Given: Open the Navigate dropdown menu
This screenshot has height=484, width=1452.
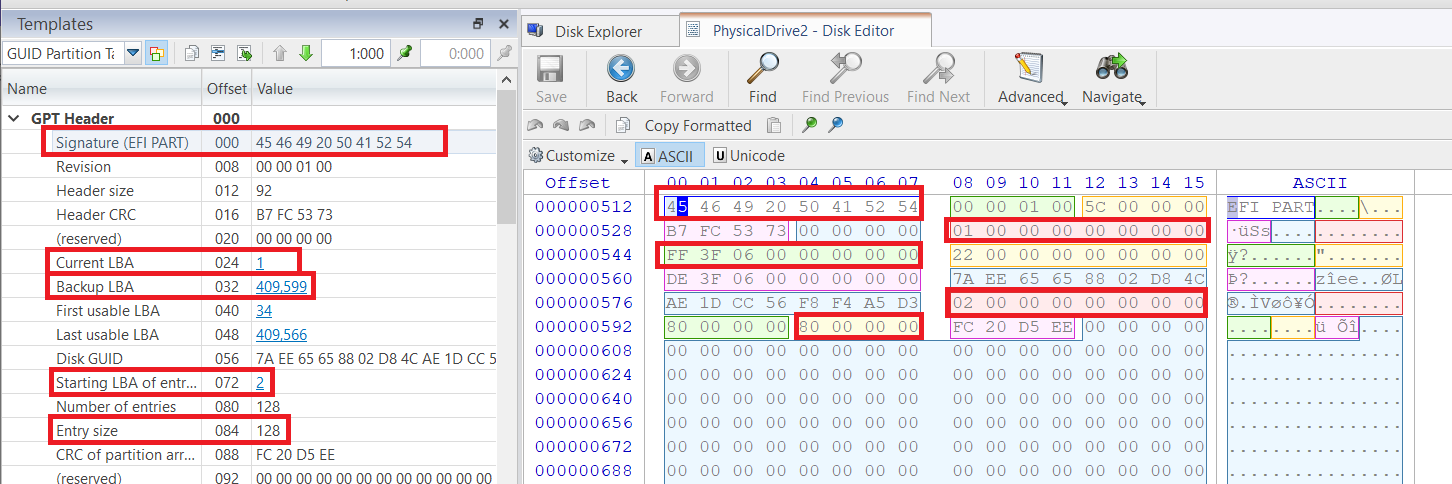Looking at the screenshot, I should (1111, 78).
